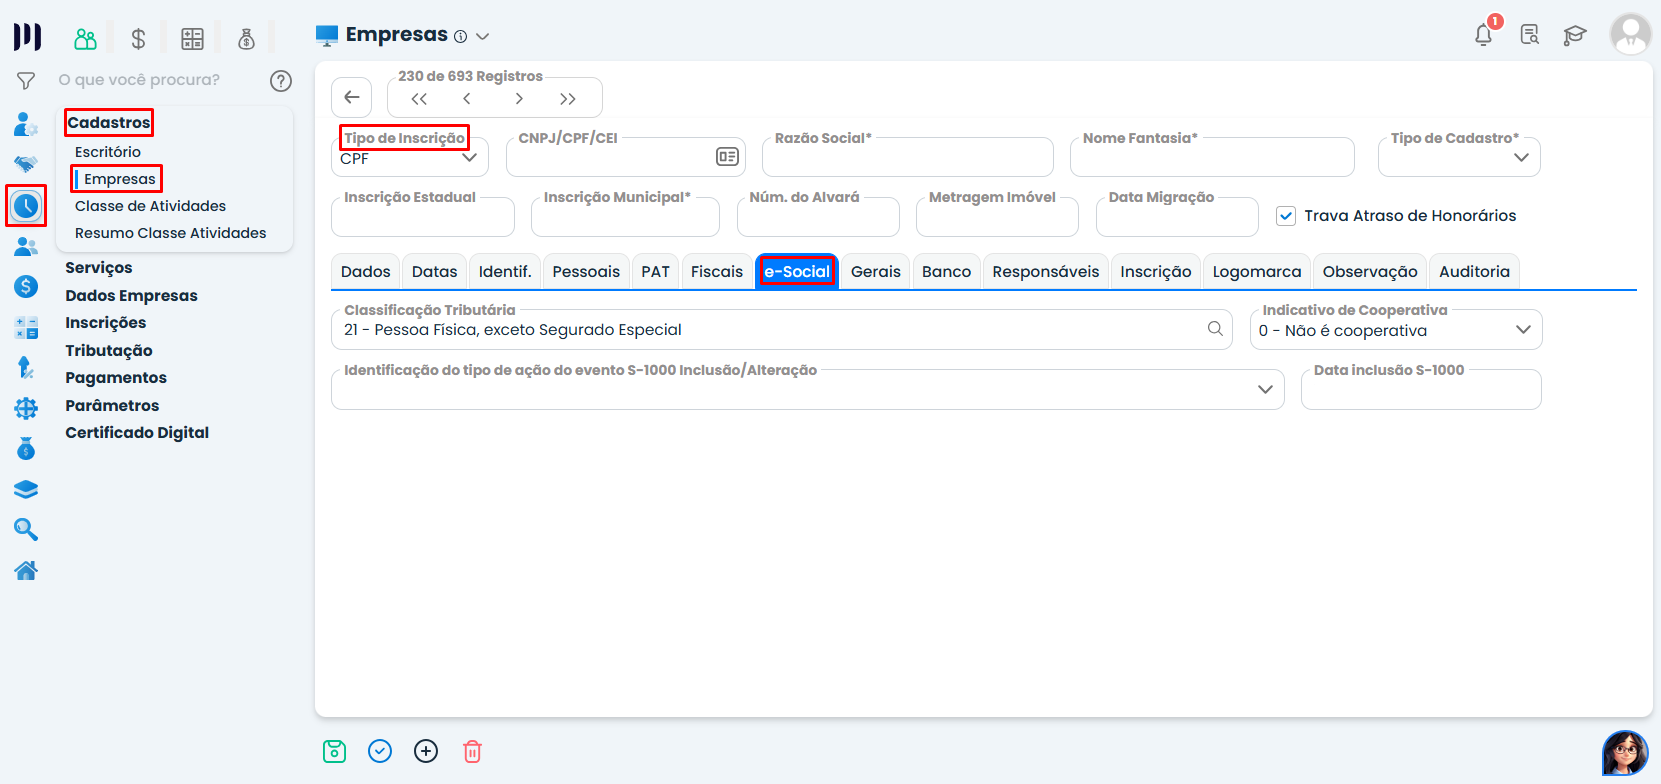Screen dimensions: 1661x784
Task: Click the green save icon
Action: [x=334, y=751]
